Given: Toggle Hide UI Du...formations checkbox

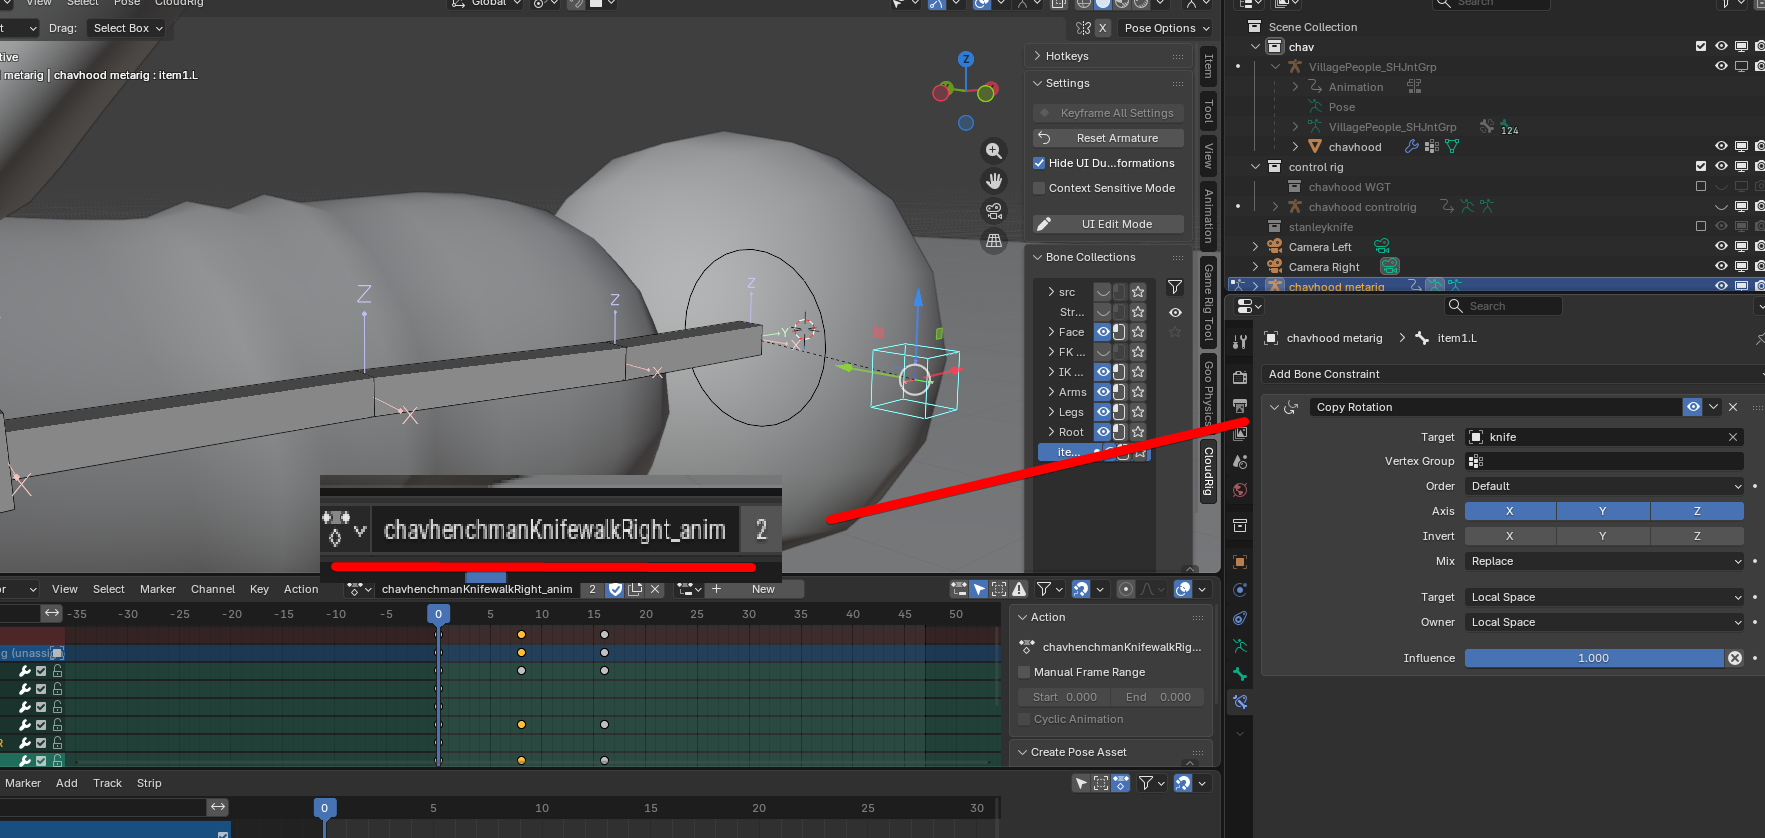Looking at the screenshot, I should [x=1039, y=163].
